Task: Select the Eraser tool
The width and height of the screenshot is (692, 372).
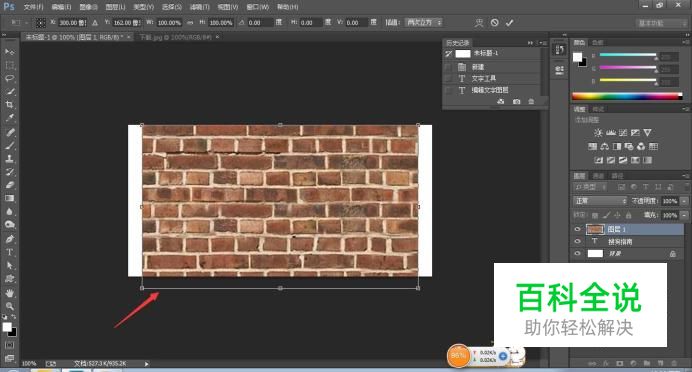Action: [x=9, y=185]
